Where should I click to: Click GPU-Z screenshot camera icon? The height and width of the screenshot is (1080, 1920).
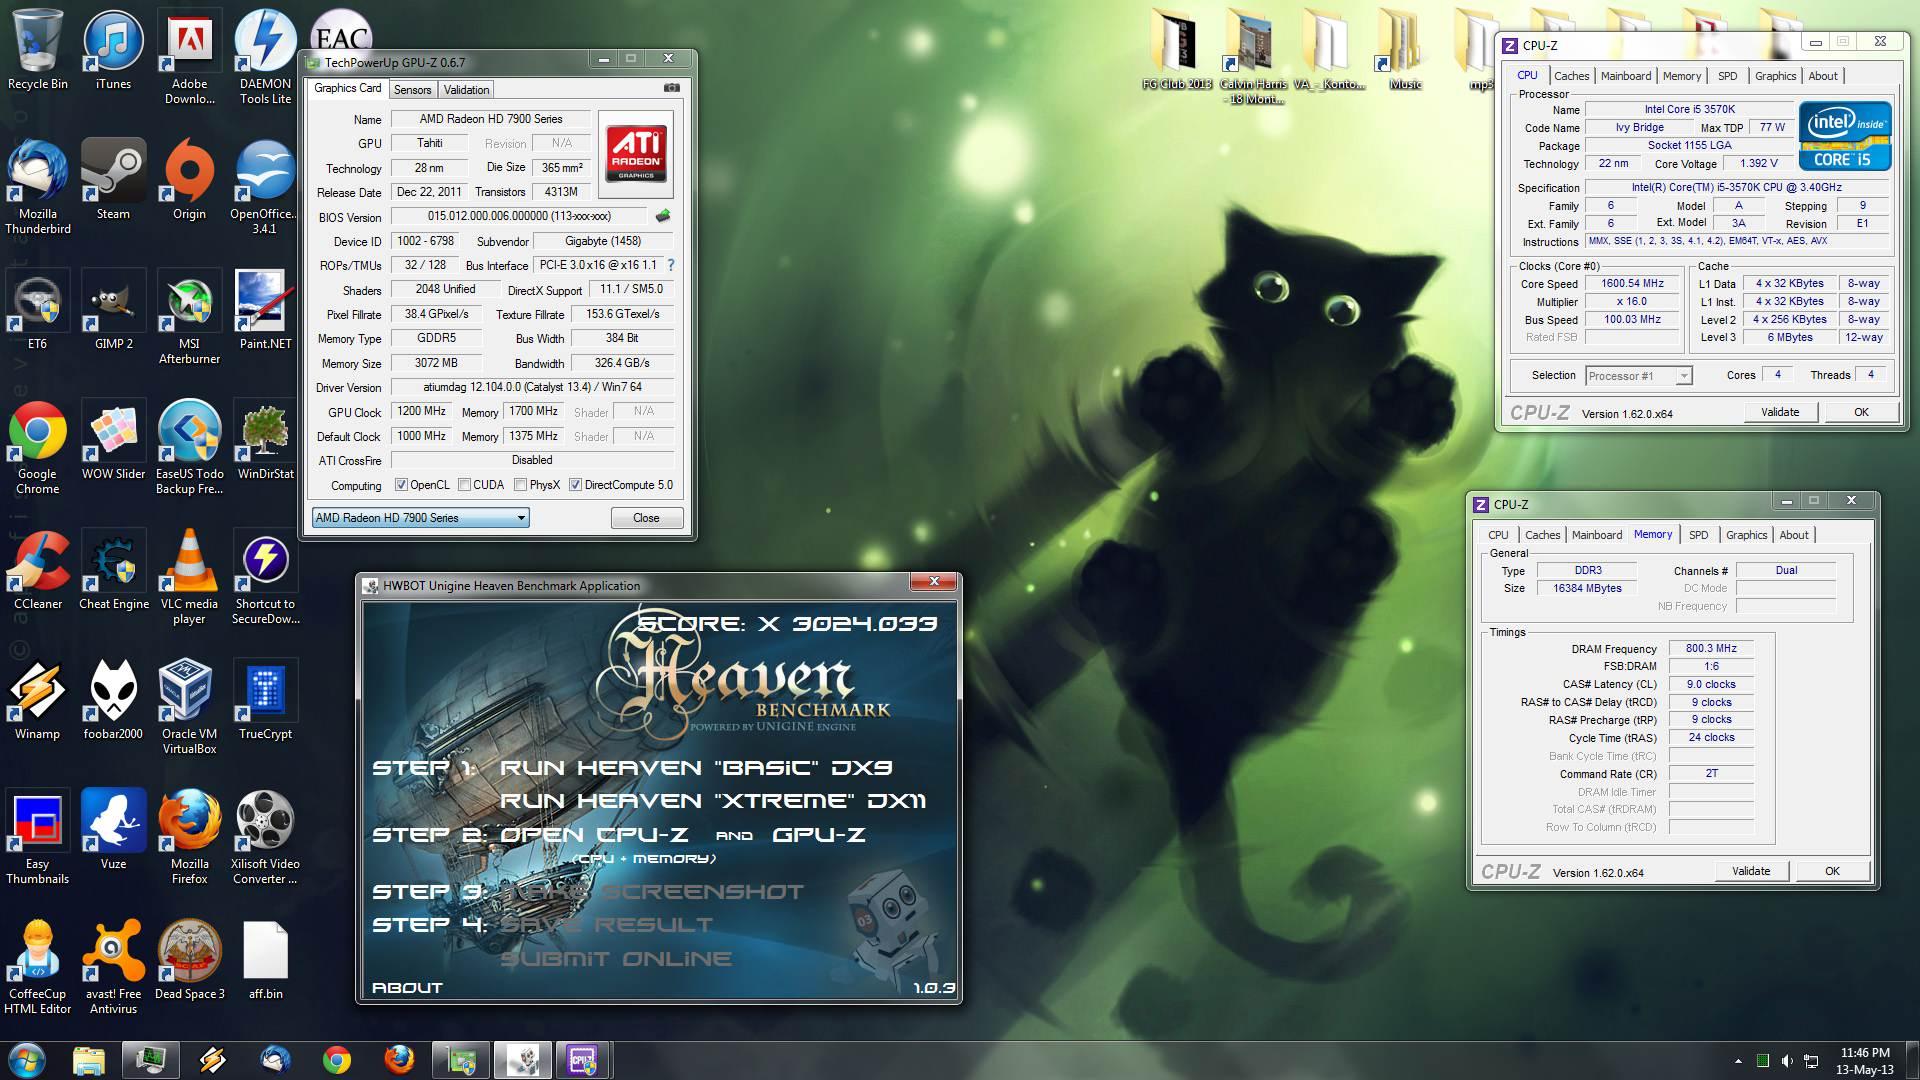(x=672, y=88)
